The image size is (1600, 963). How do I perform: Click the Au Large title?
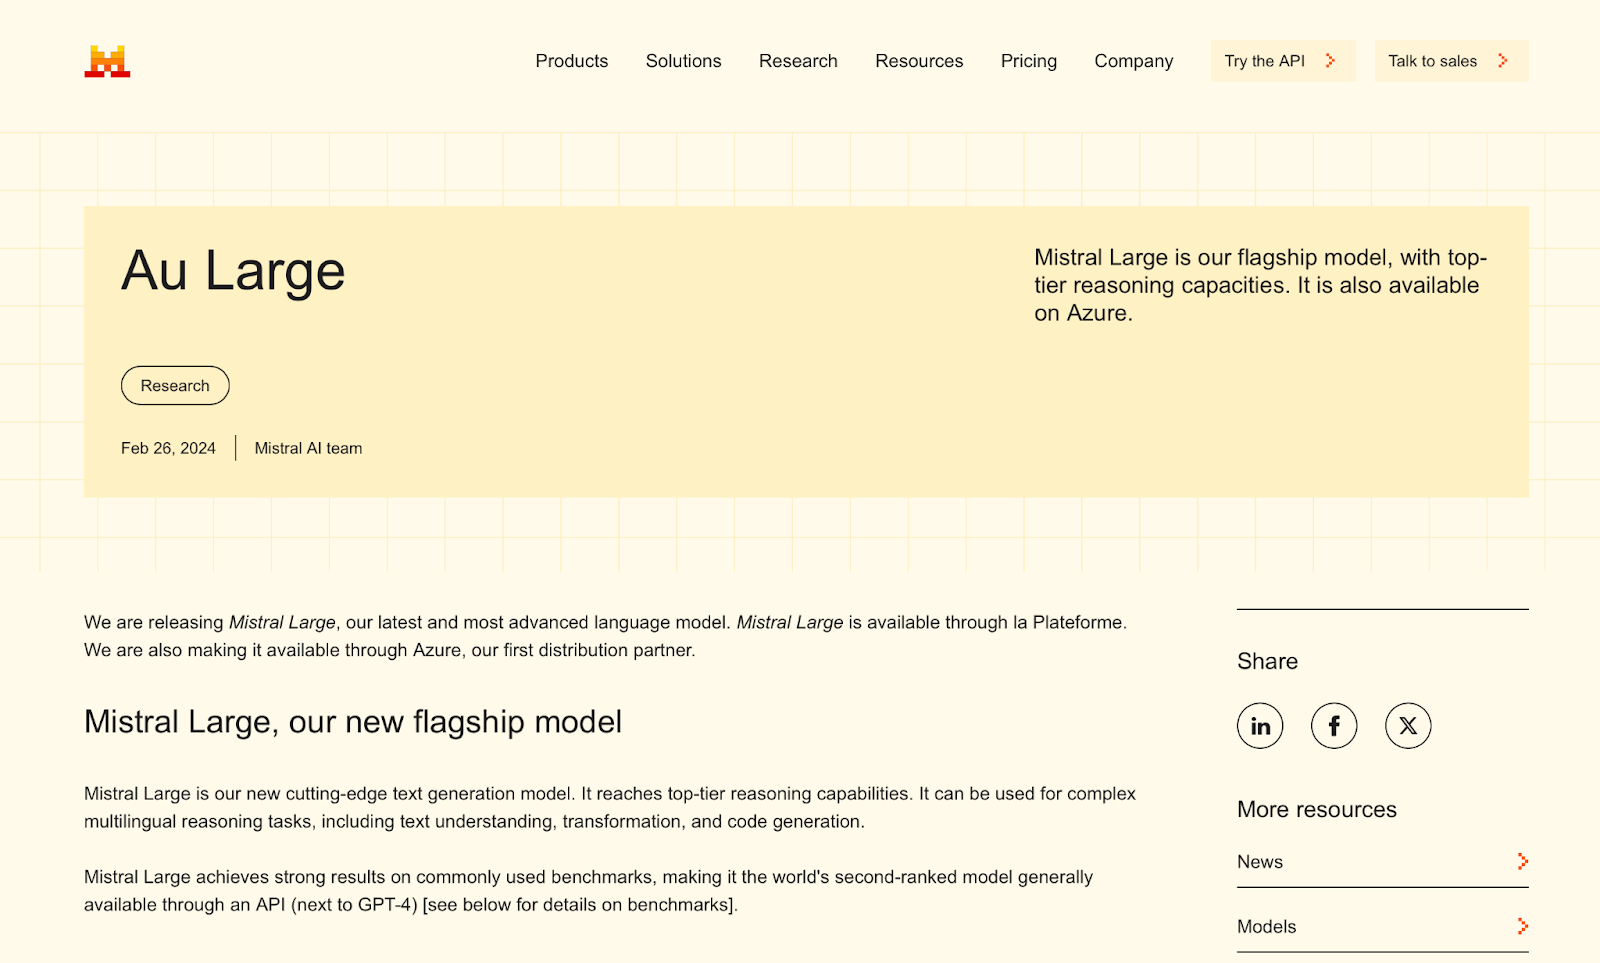click(x=233, y=271)
